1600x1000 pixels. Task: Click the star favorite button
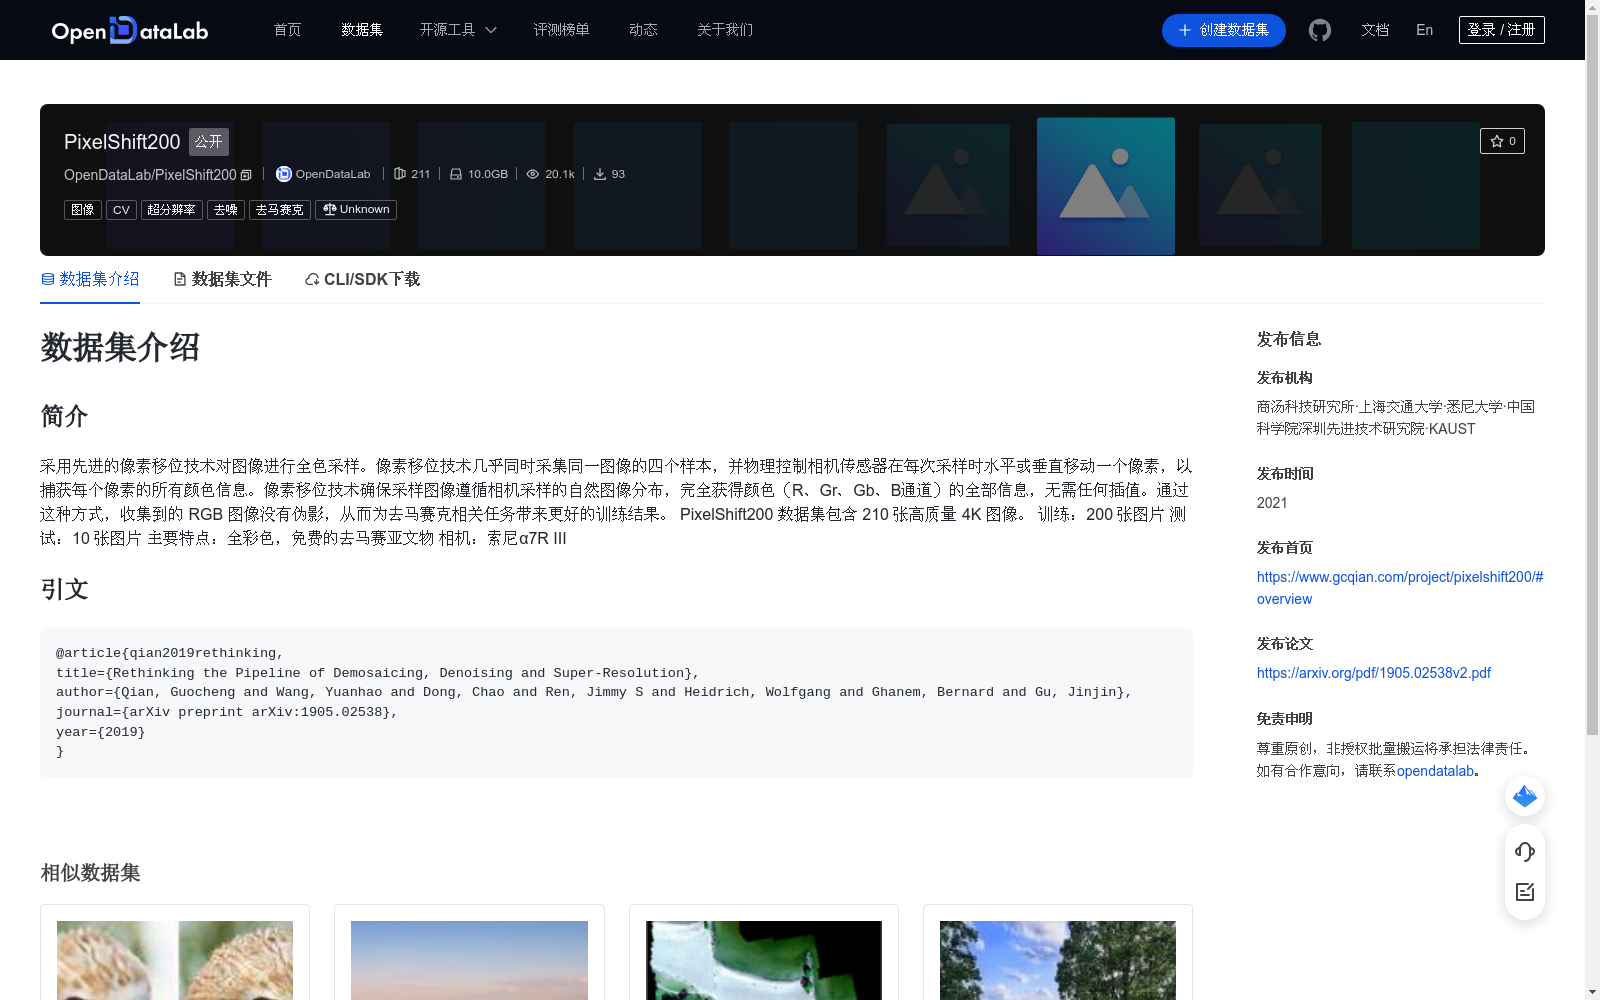pos(1502,141)
